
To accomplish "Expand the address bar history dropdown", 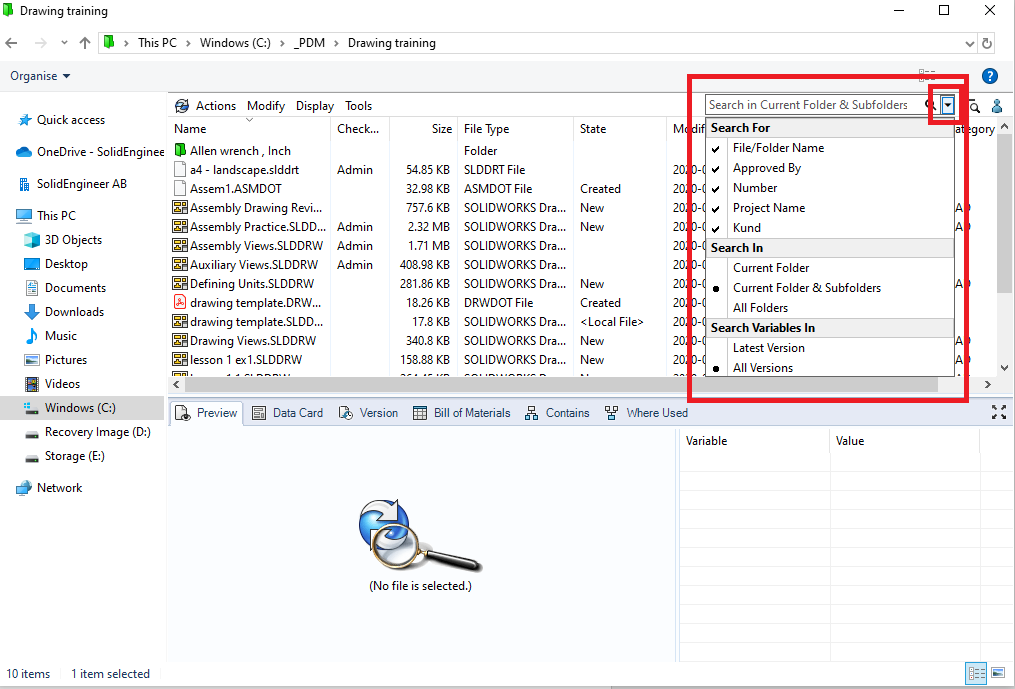I will (969, 43).
